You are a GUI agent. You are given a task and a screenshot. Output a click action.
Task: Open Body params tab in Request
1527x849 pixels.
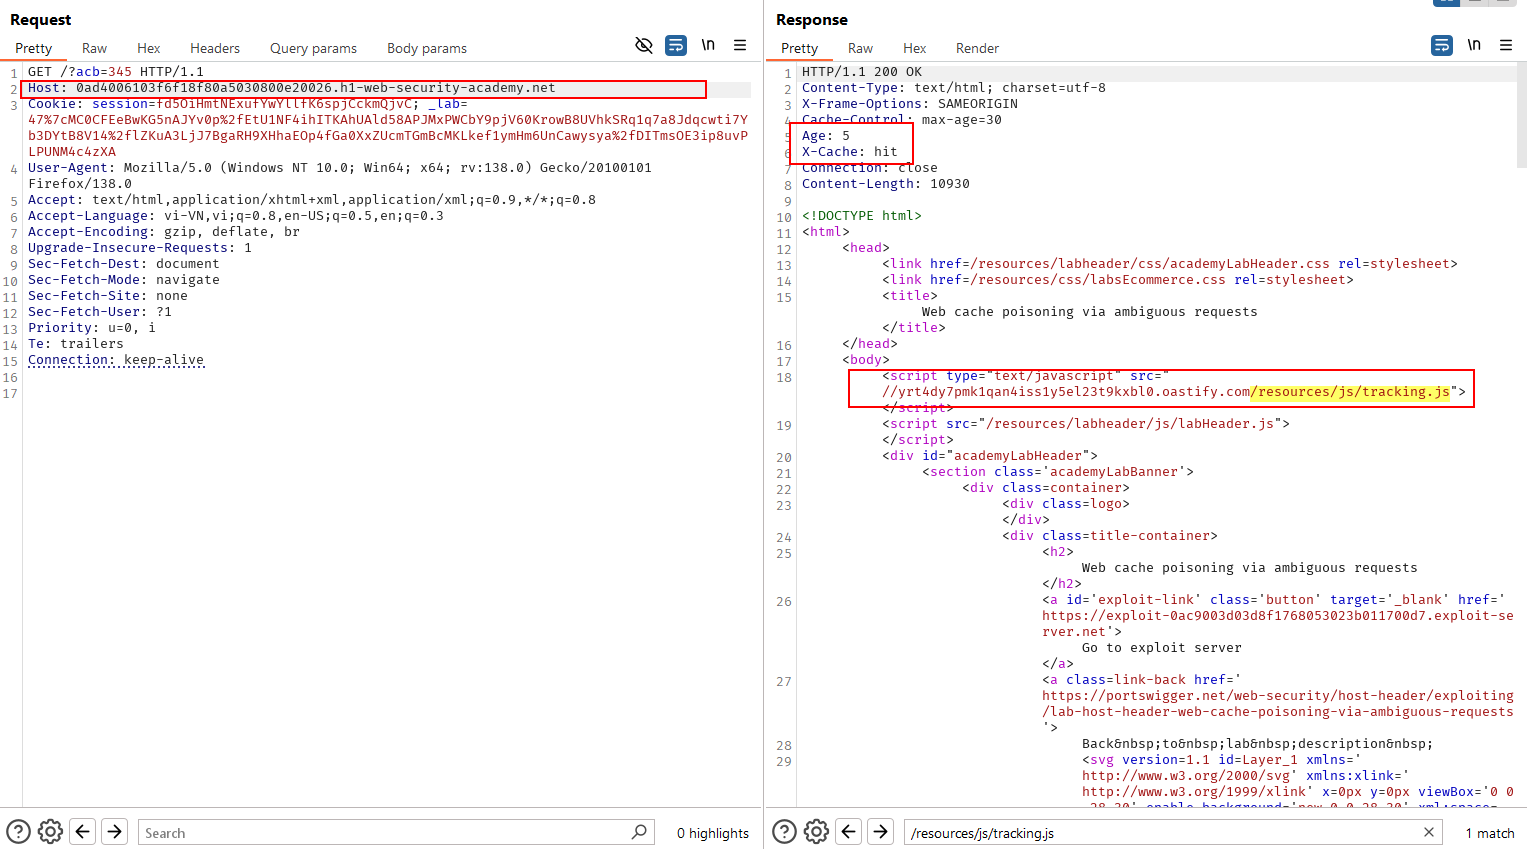[427, 48]
